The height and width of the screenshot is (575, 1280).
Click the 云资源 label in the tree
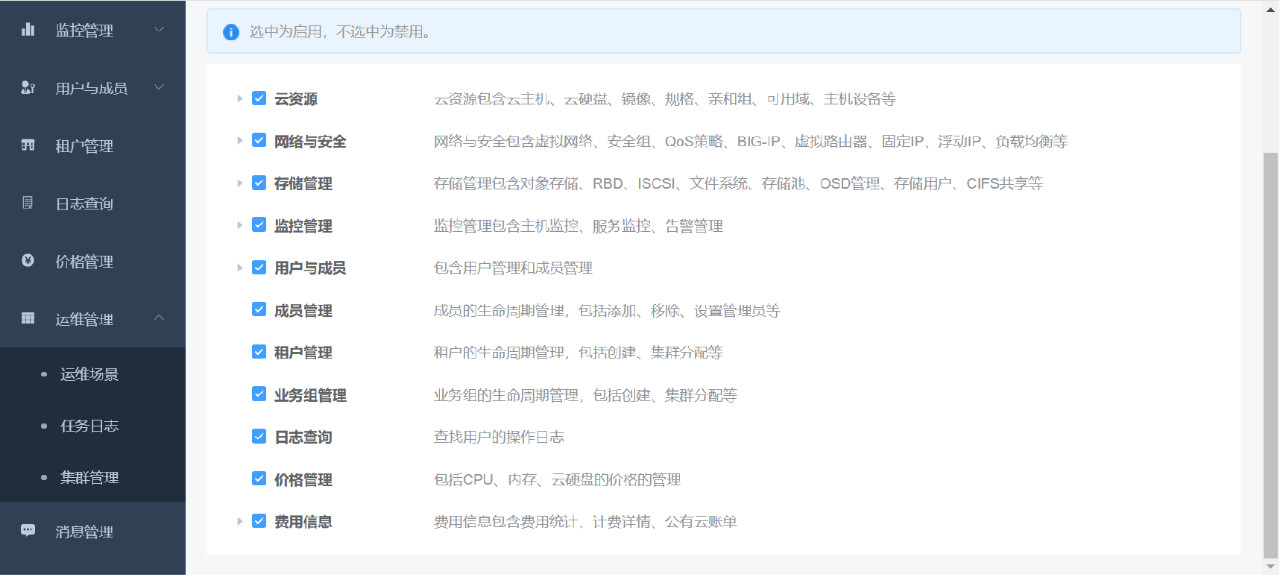click(296, 99)
